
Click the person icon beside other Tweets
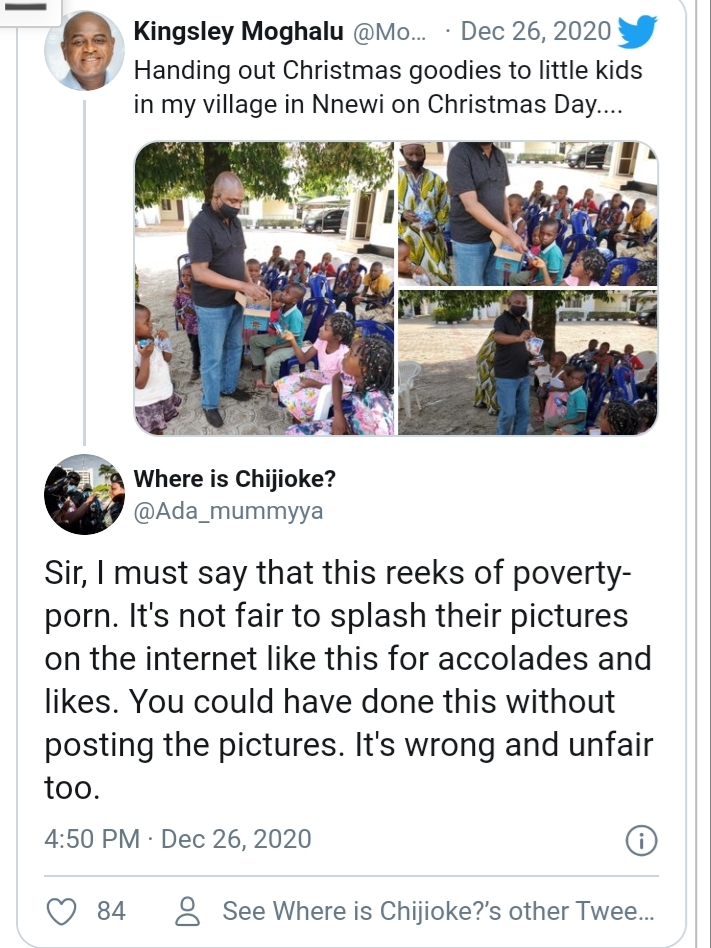pos(187,911)
